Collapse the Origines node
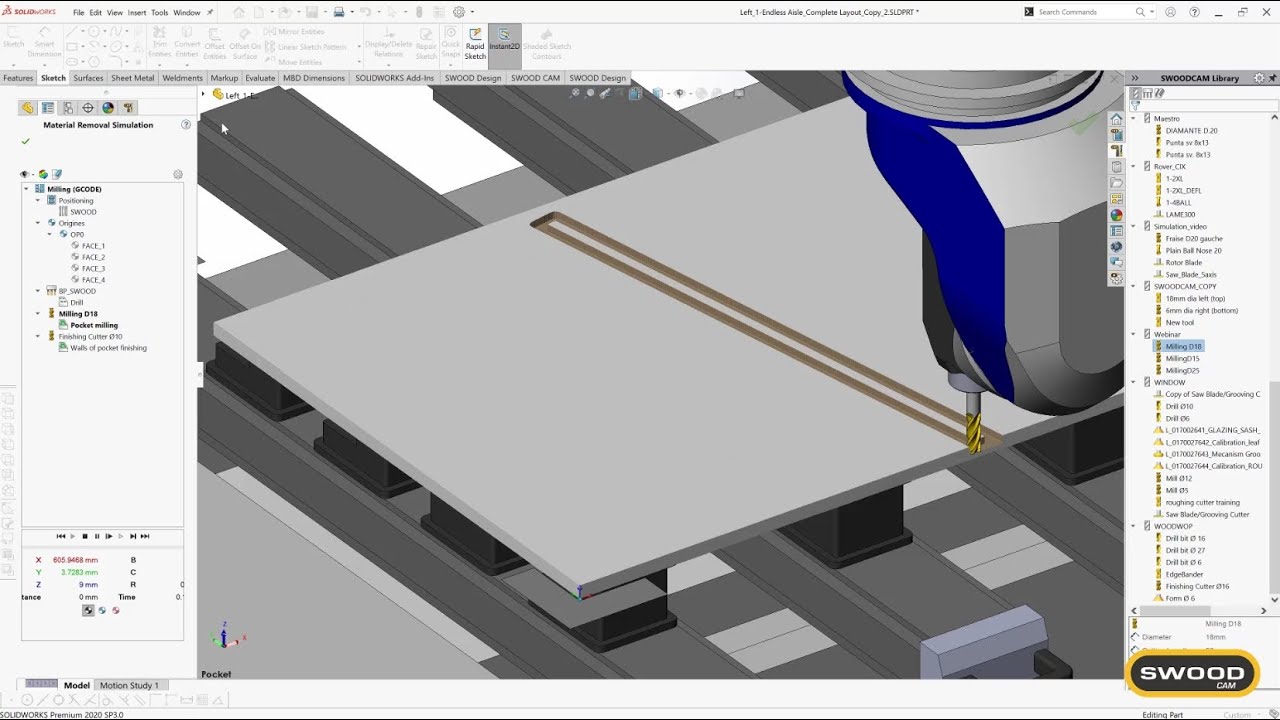1280x720 pixels. [x=38, y=223]
